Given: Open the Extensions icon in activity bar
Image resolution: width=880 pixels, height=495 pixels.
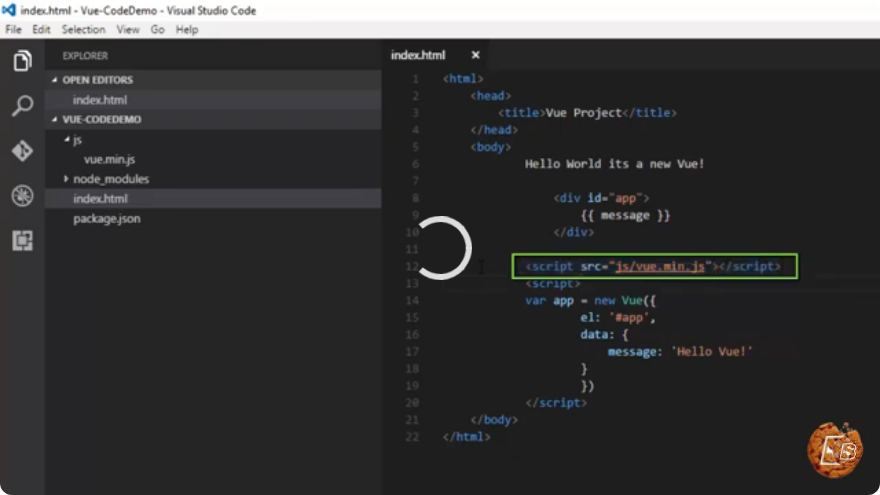Looking at the screenshot, I should pos(22,241).
